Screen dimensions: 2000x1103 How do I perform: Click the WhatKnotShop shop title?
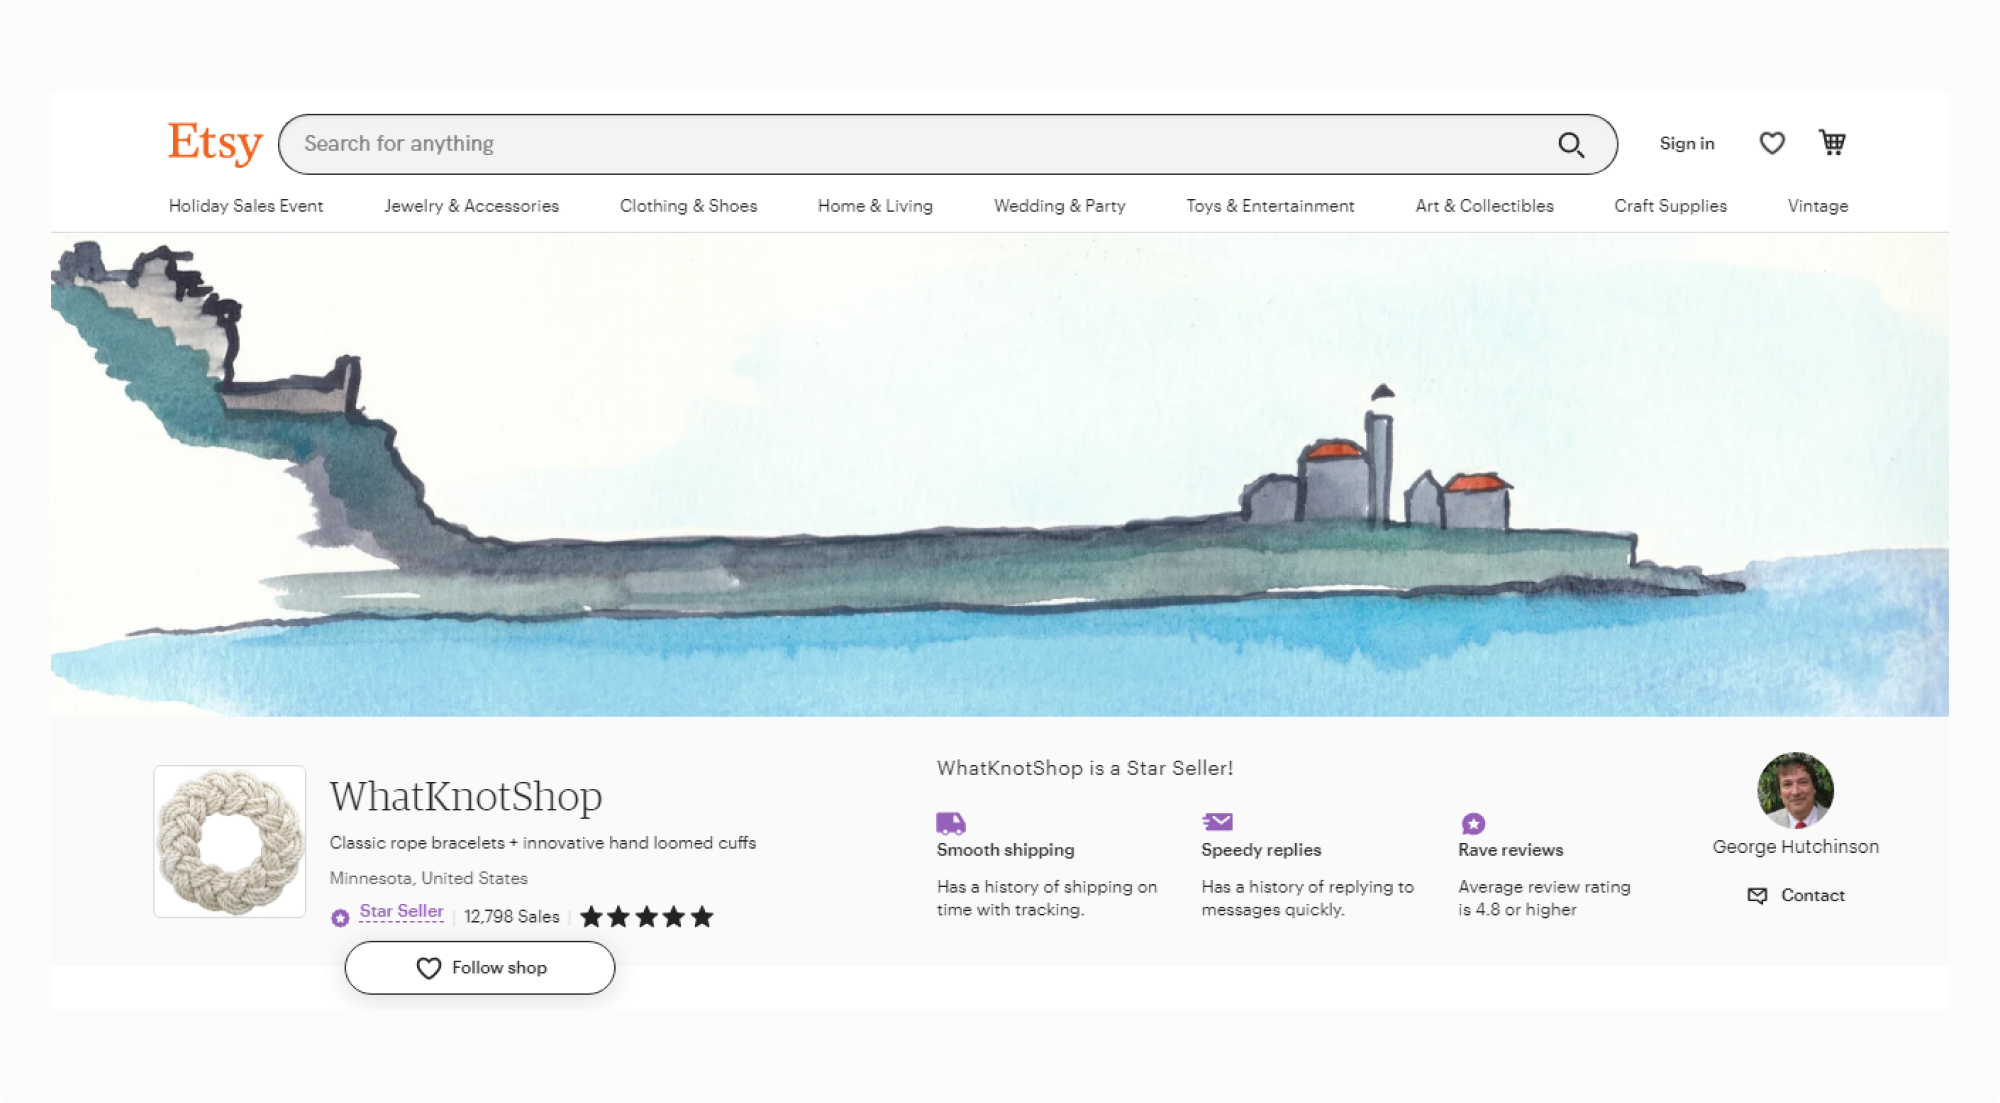point(466,796)
